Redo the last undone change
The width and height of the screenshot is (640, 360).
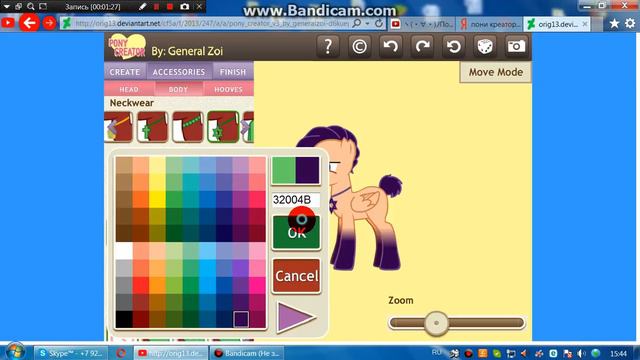click(x=422, y=47)
